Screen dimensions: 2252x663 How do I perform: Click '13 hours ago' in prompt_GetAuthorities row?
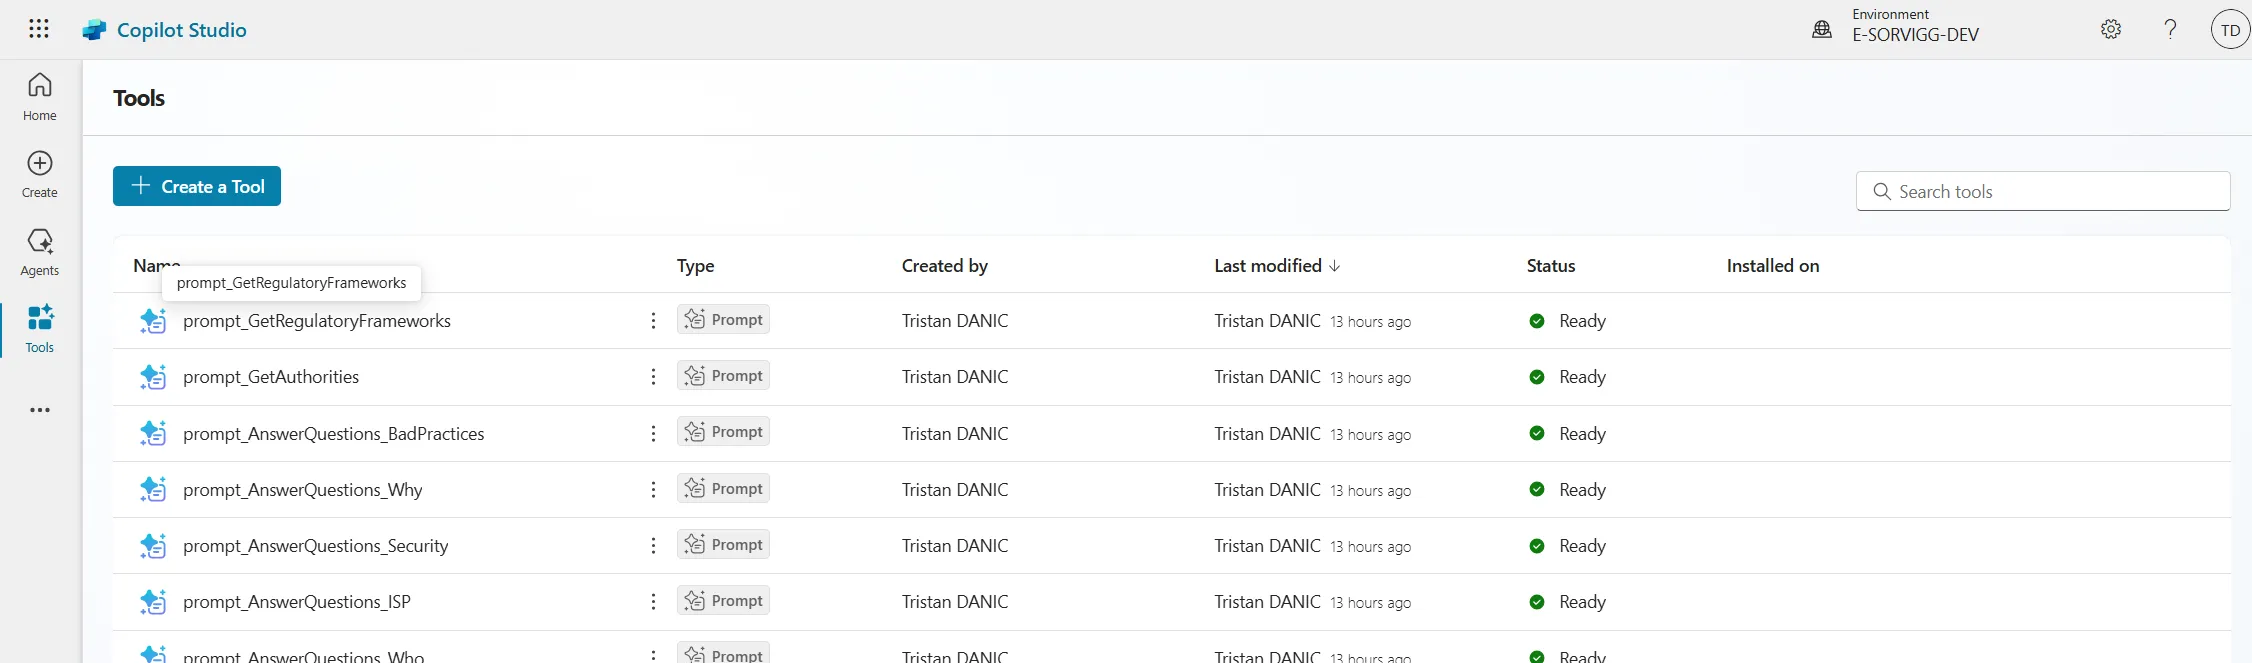1370,378
